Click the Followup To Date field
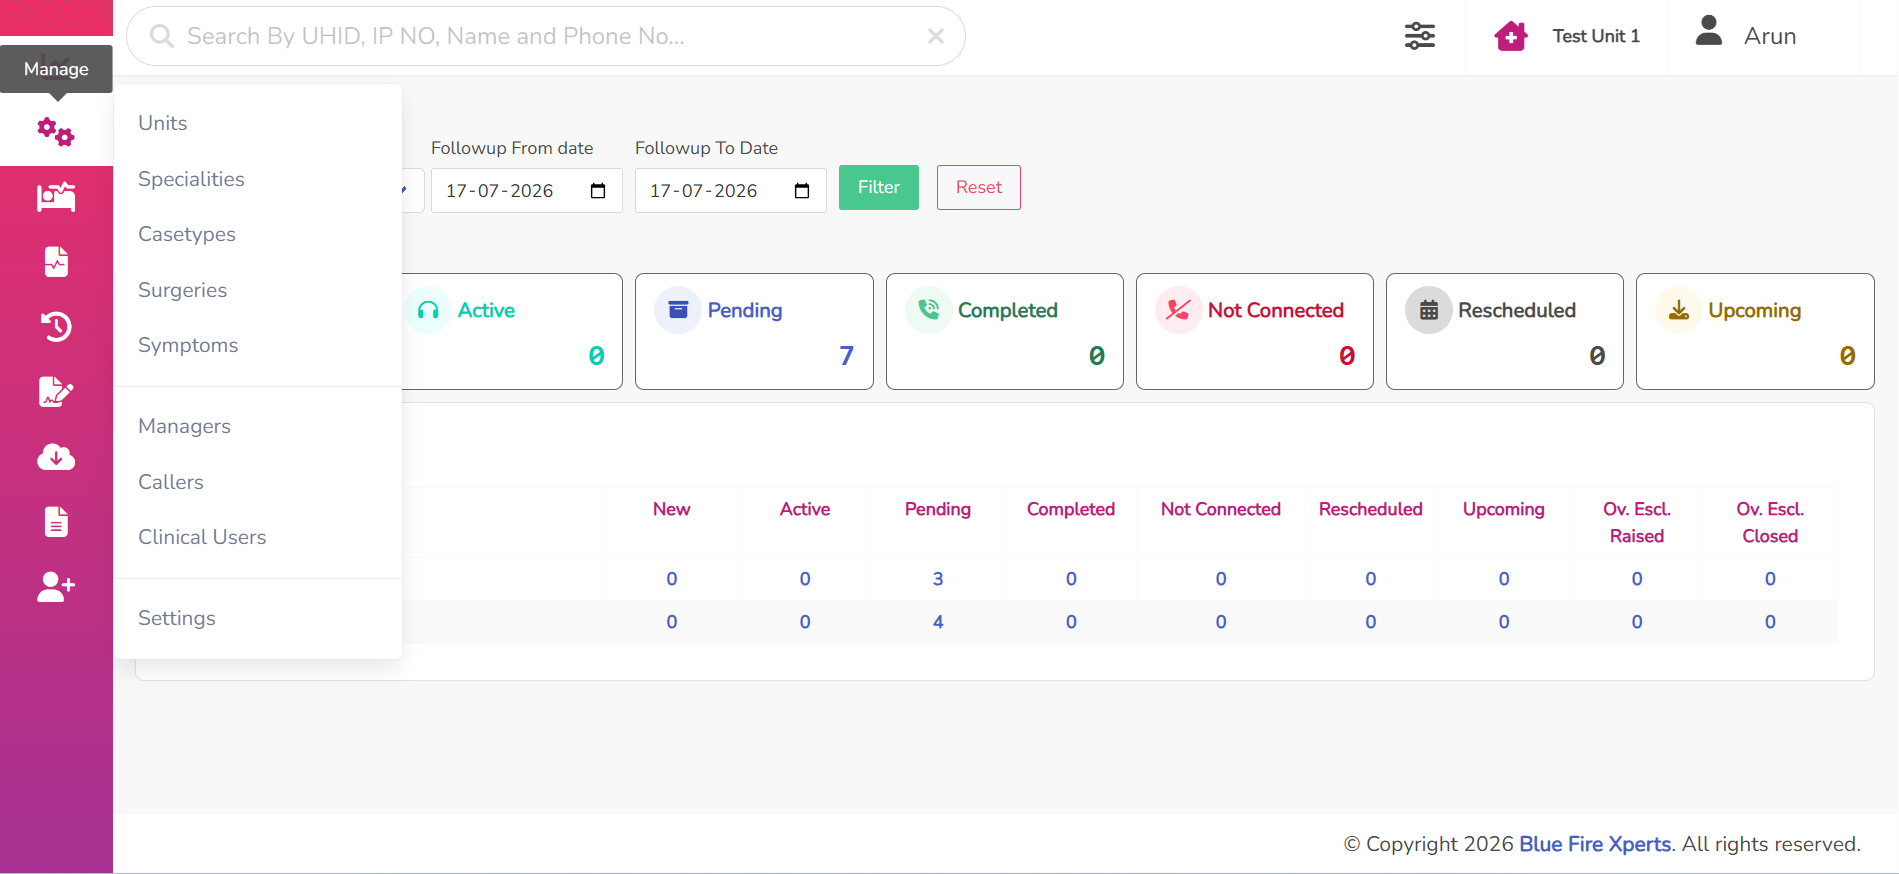 731,191
